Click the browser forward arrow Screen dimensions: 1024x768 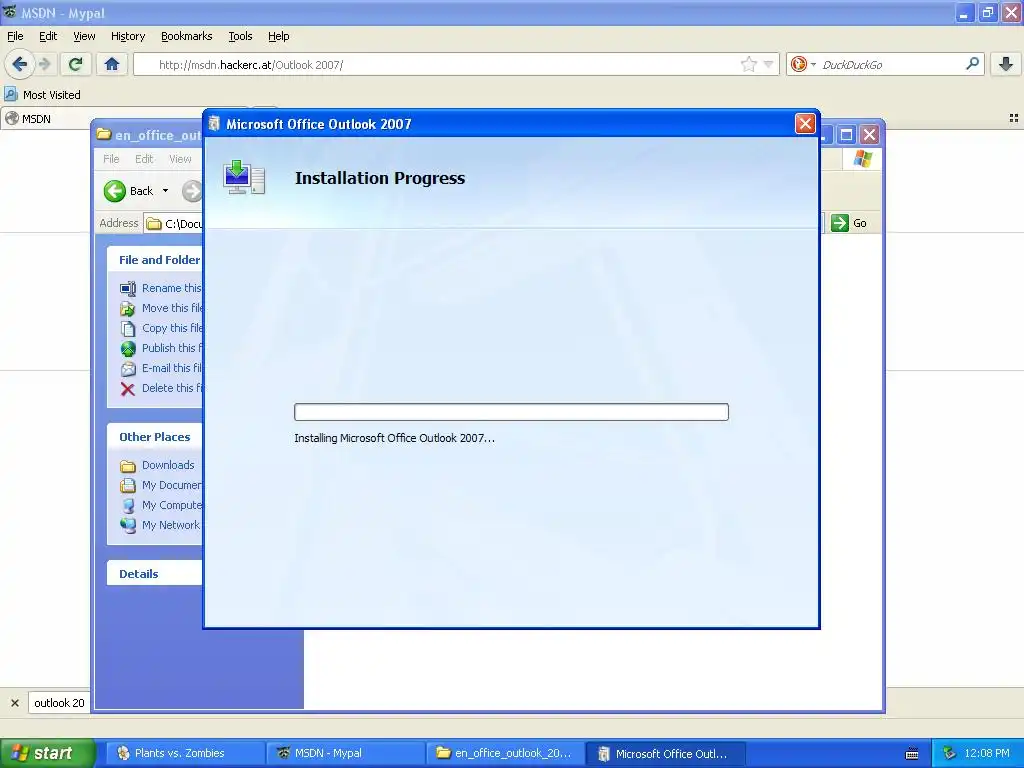(45, 64)
